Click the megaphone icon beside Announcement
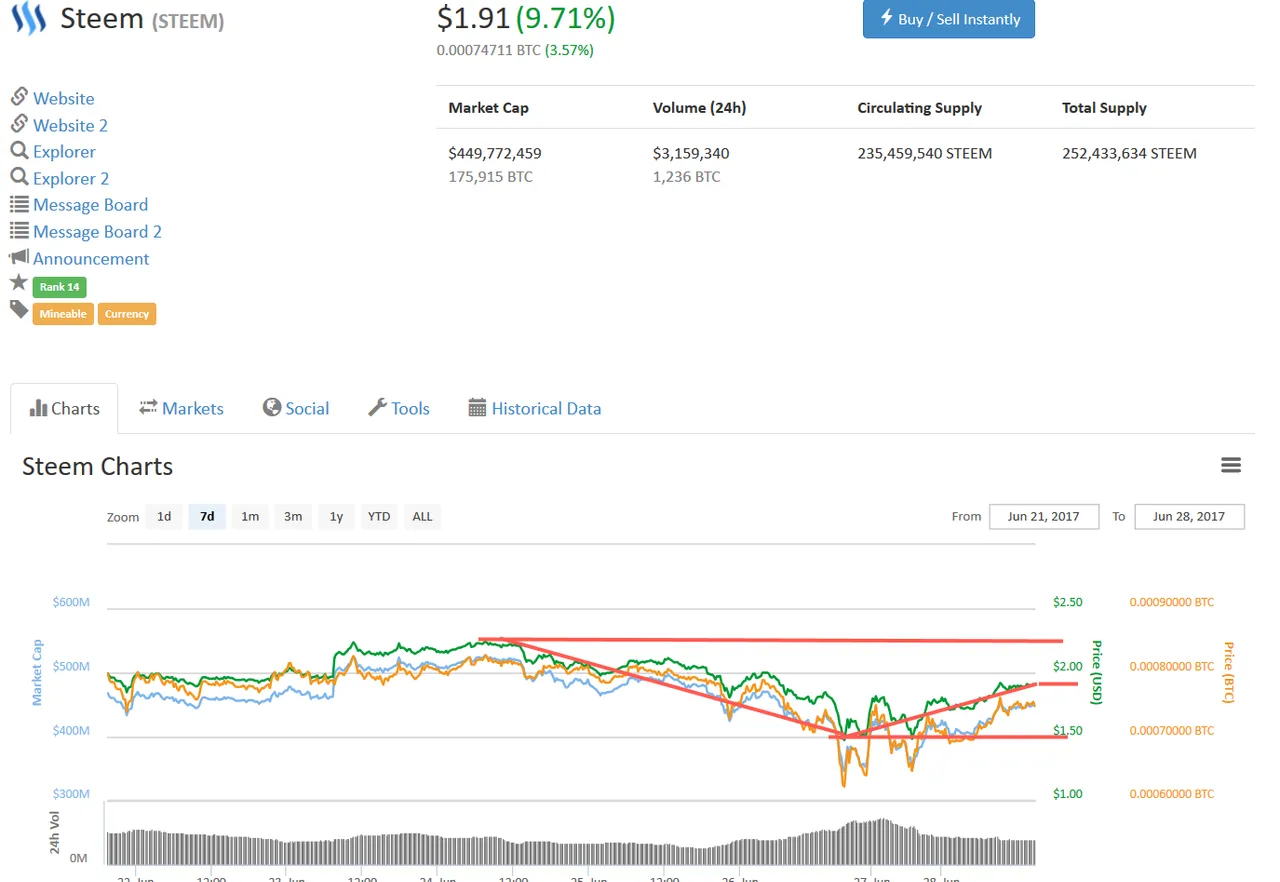The width and height of the screenshot is (1280, 882). tap(19, 257)
